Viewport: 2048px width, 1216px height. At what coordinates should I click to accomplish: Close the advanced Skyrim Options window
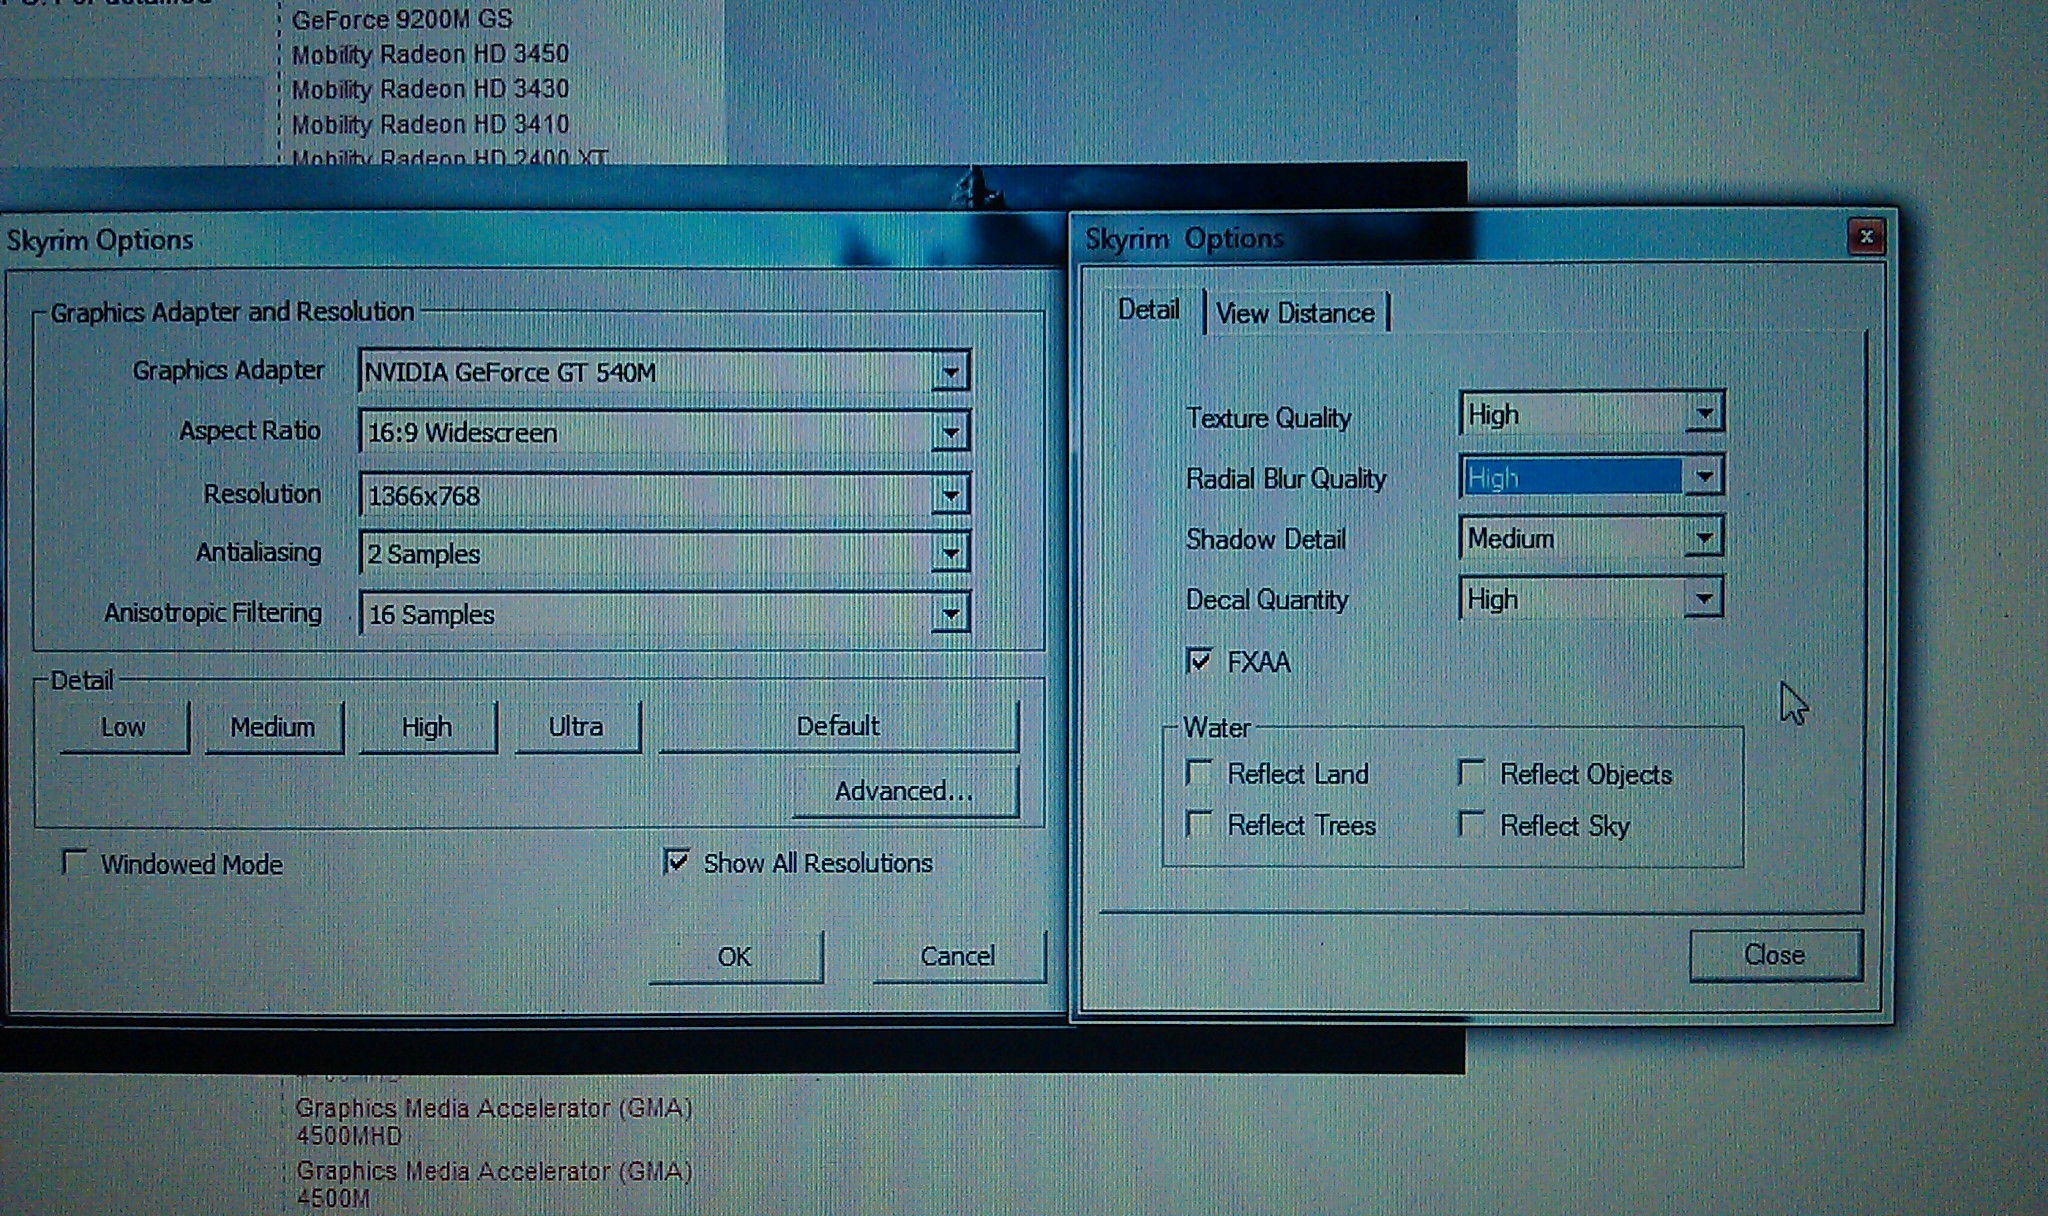[x=1865, y=237]
